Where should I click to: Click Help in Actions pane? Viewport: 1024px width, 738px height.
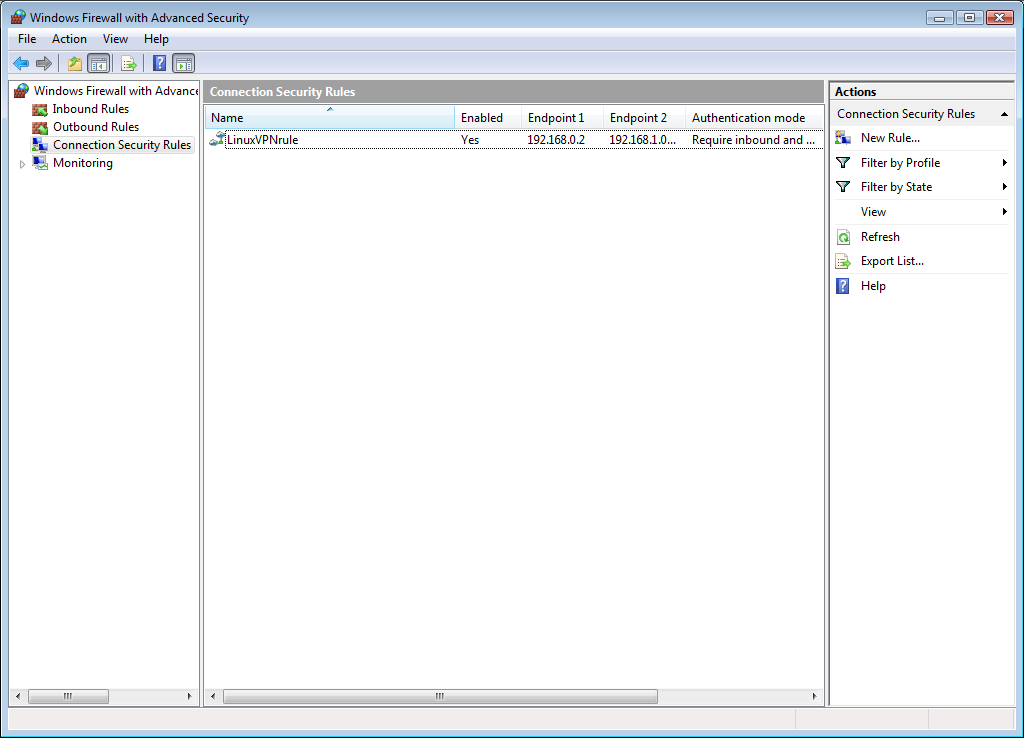[873, 285]
